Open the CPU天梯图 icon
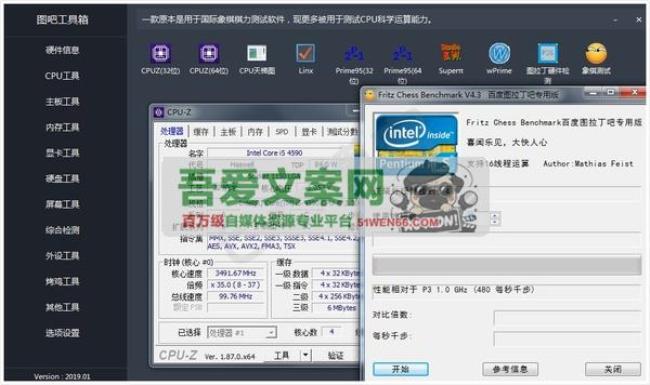 click(257, 54)
